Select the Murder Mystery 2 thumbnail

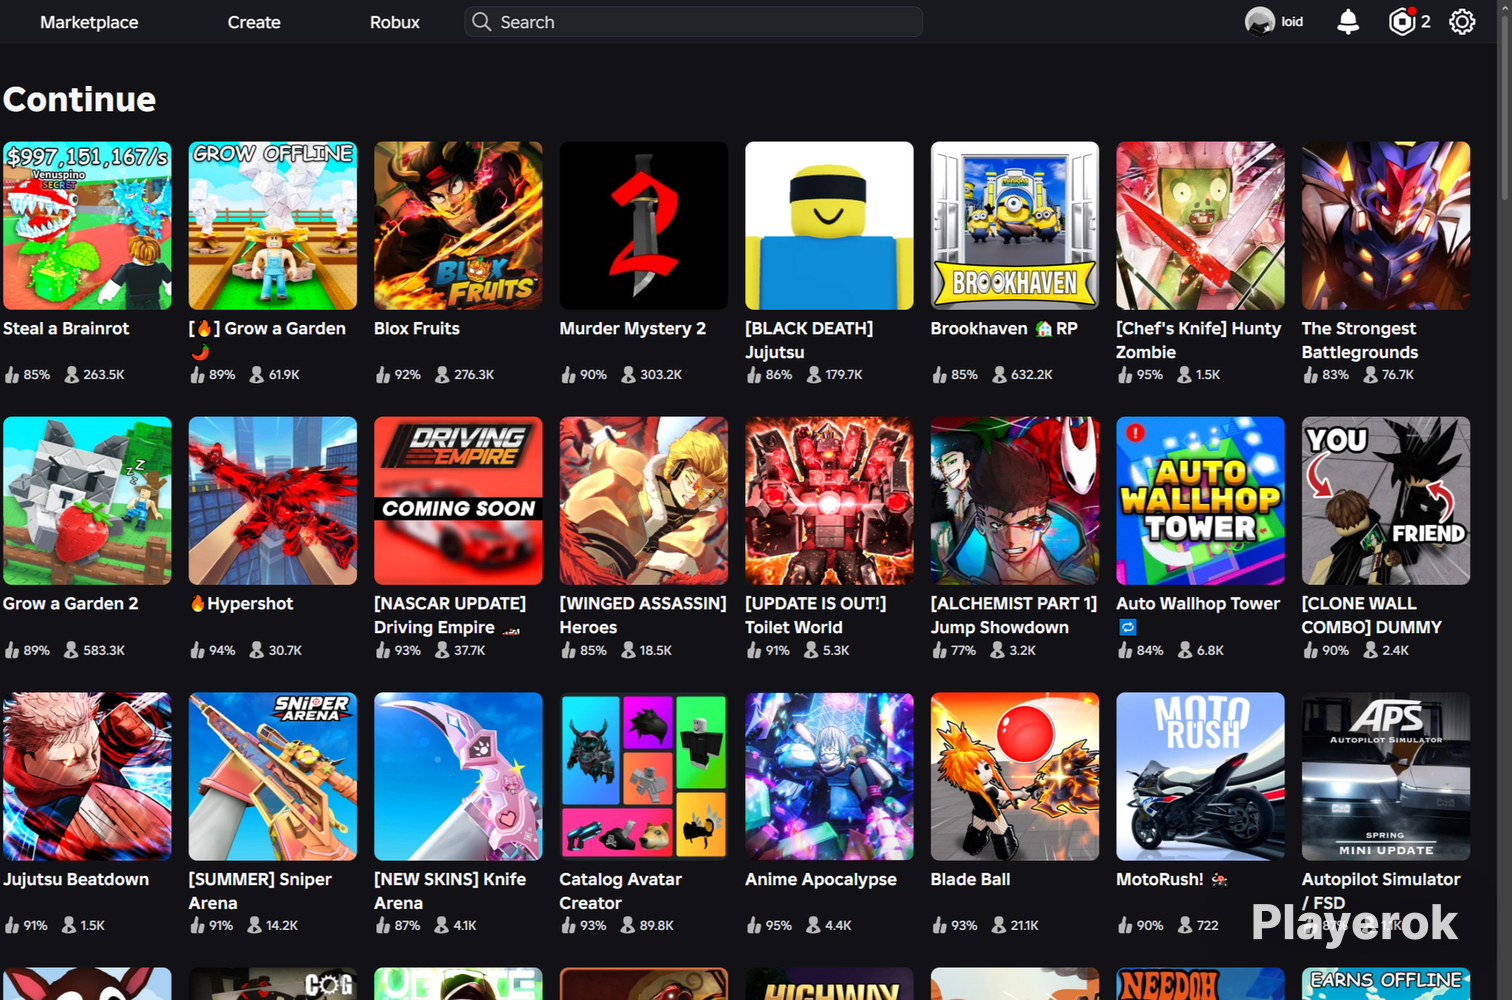tap(644, 225)
